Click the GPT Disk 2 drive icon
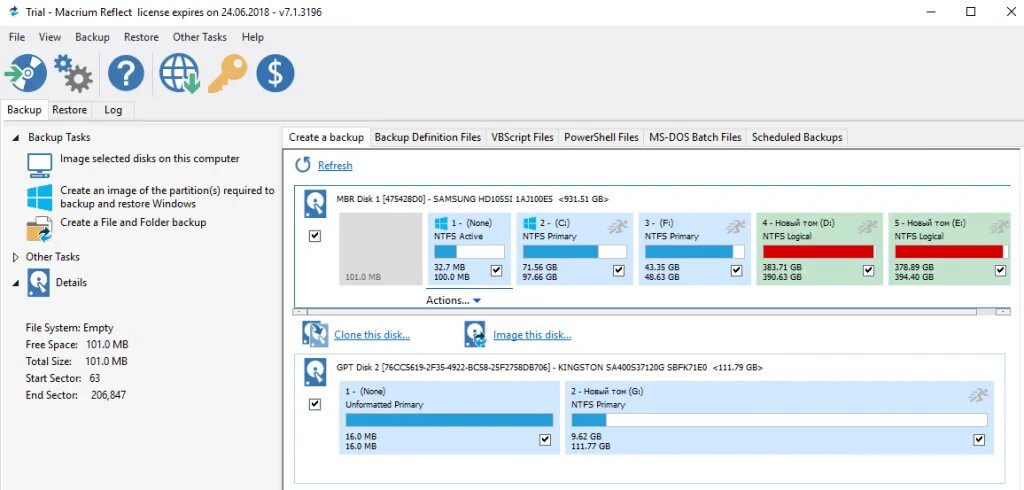Screen dimensions: 1024x490 coord(315,372)
